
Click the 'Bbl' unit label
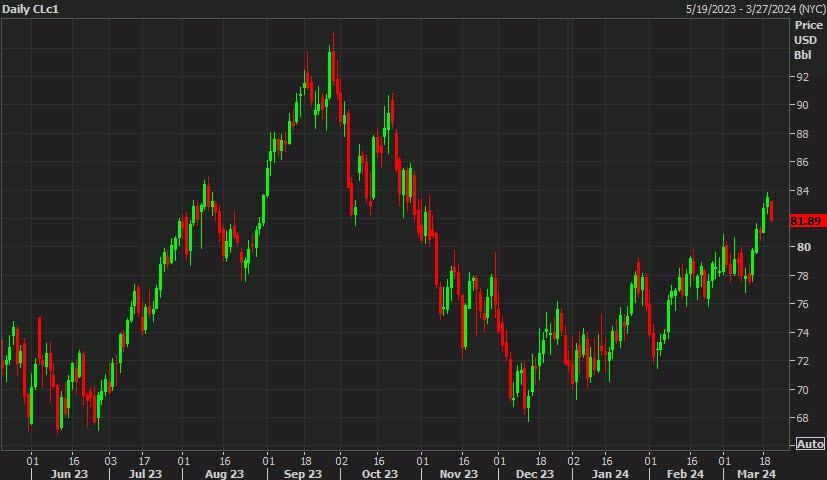(x=803, y=55)
